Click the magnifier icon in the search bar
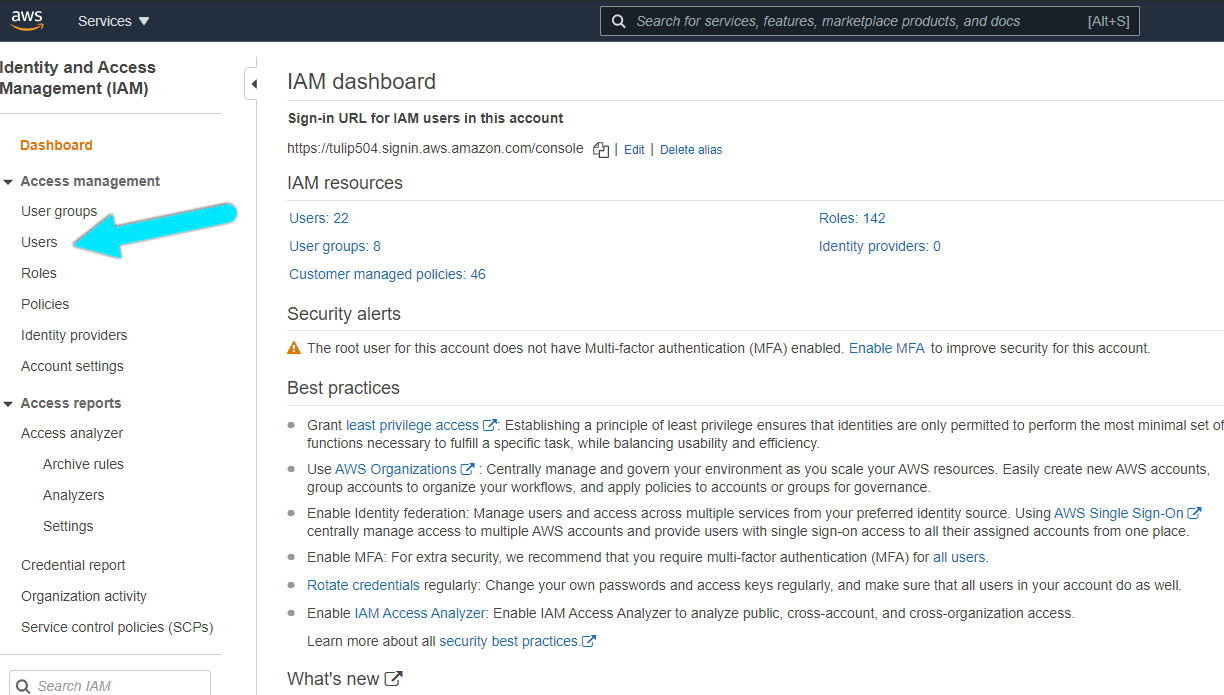The height and width of the screenshot is (695, 1224). coord(618,20)
